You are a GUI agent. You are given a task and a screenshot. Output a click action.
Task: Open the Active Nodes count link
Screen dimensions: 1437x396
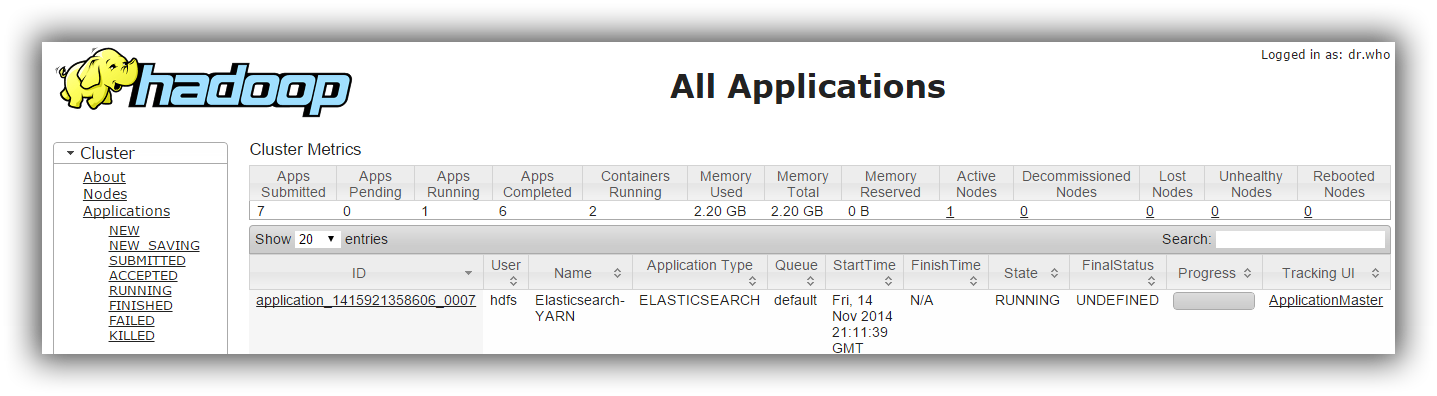pyautogui.click(x=950, y=211)
